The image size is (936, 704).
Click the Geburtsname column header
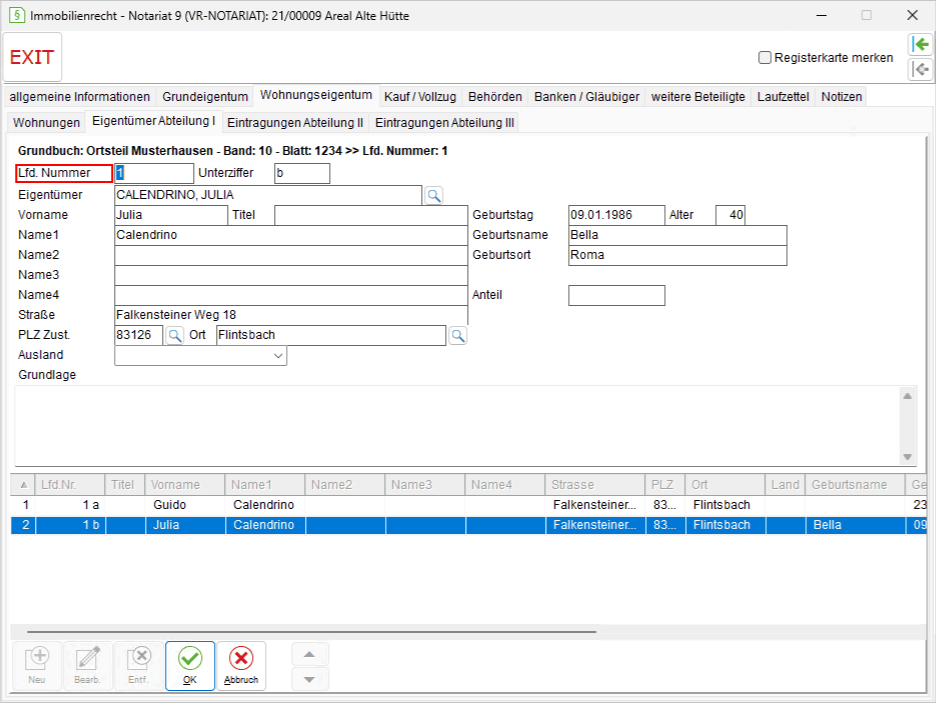point(854,485)
